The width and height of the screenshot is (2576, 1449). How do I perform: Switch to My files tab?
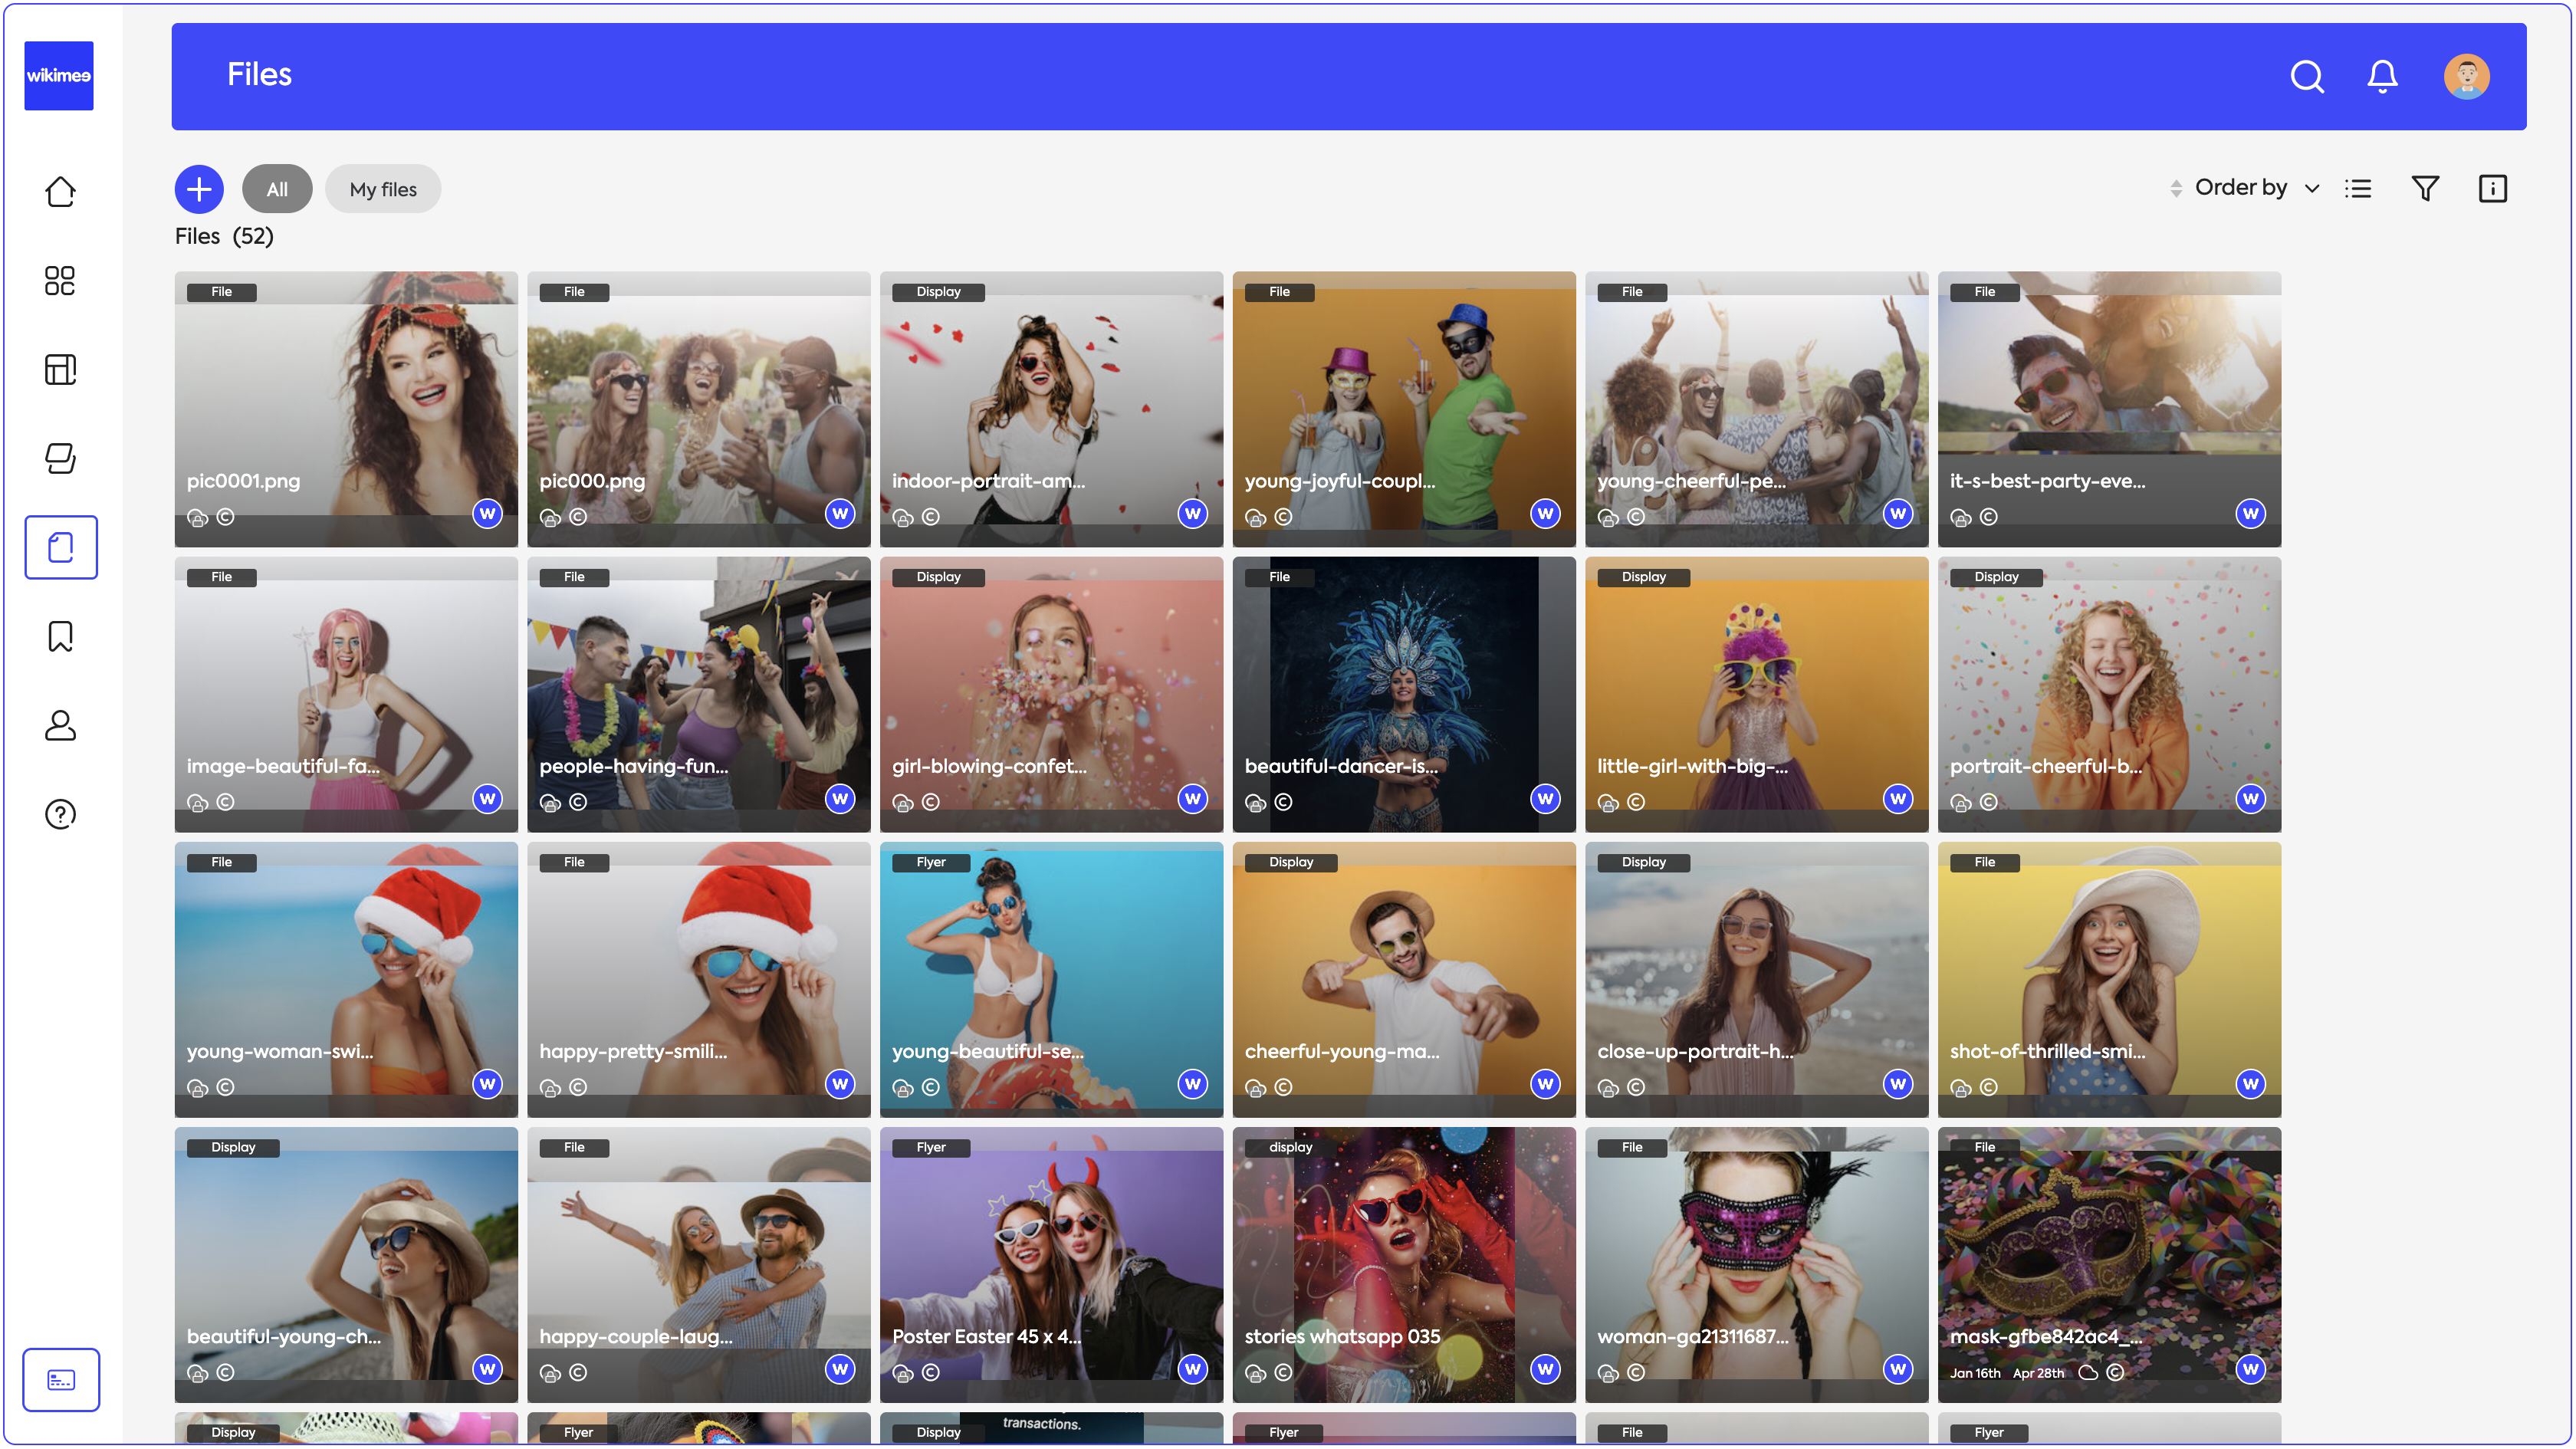(383, 189)
